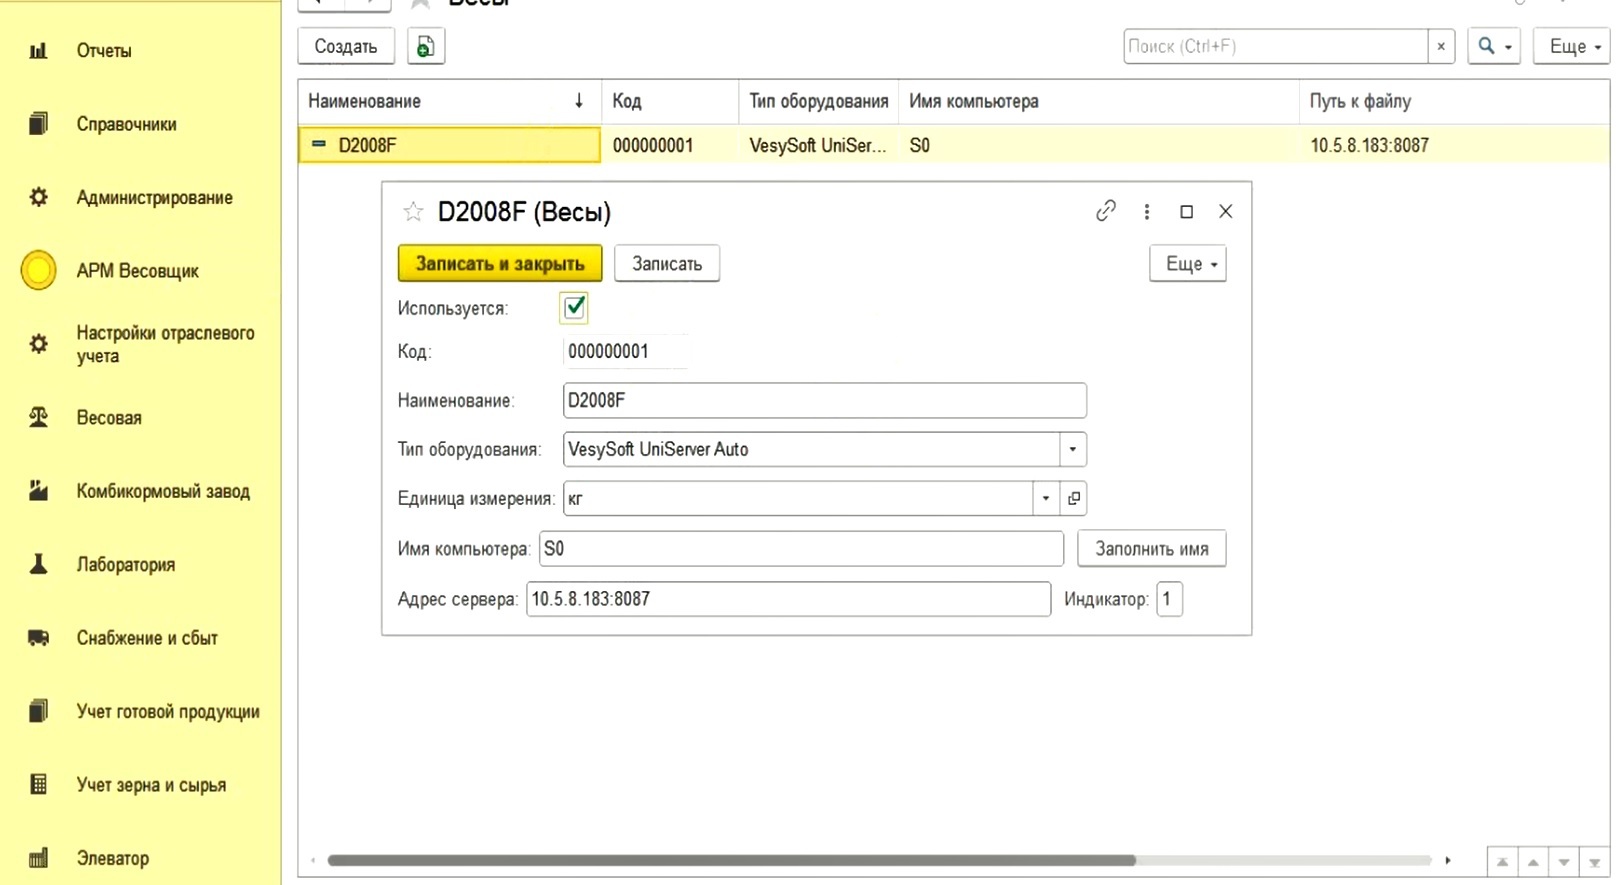The image size is (1619, 885).
Task: Click the horizontal scrollbar of the list
Action: [x=732, y=860]
